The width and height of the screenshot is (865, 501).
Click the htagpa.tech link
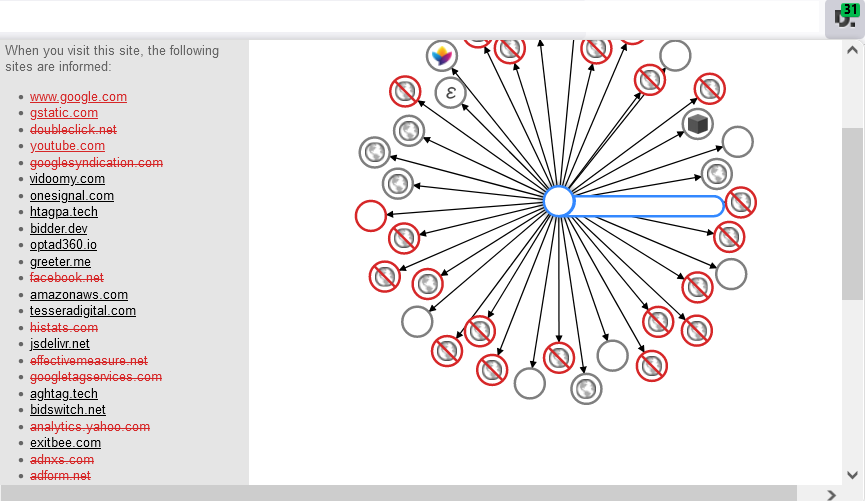[64, 212]
